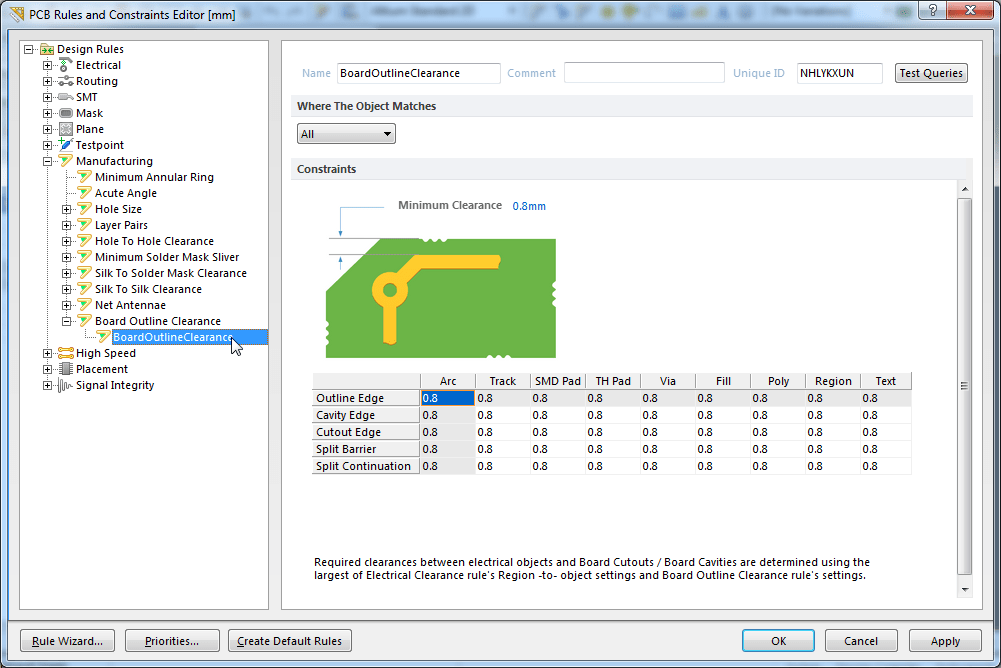Click Create Default Rules button

289,641
